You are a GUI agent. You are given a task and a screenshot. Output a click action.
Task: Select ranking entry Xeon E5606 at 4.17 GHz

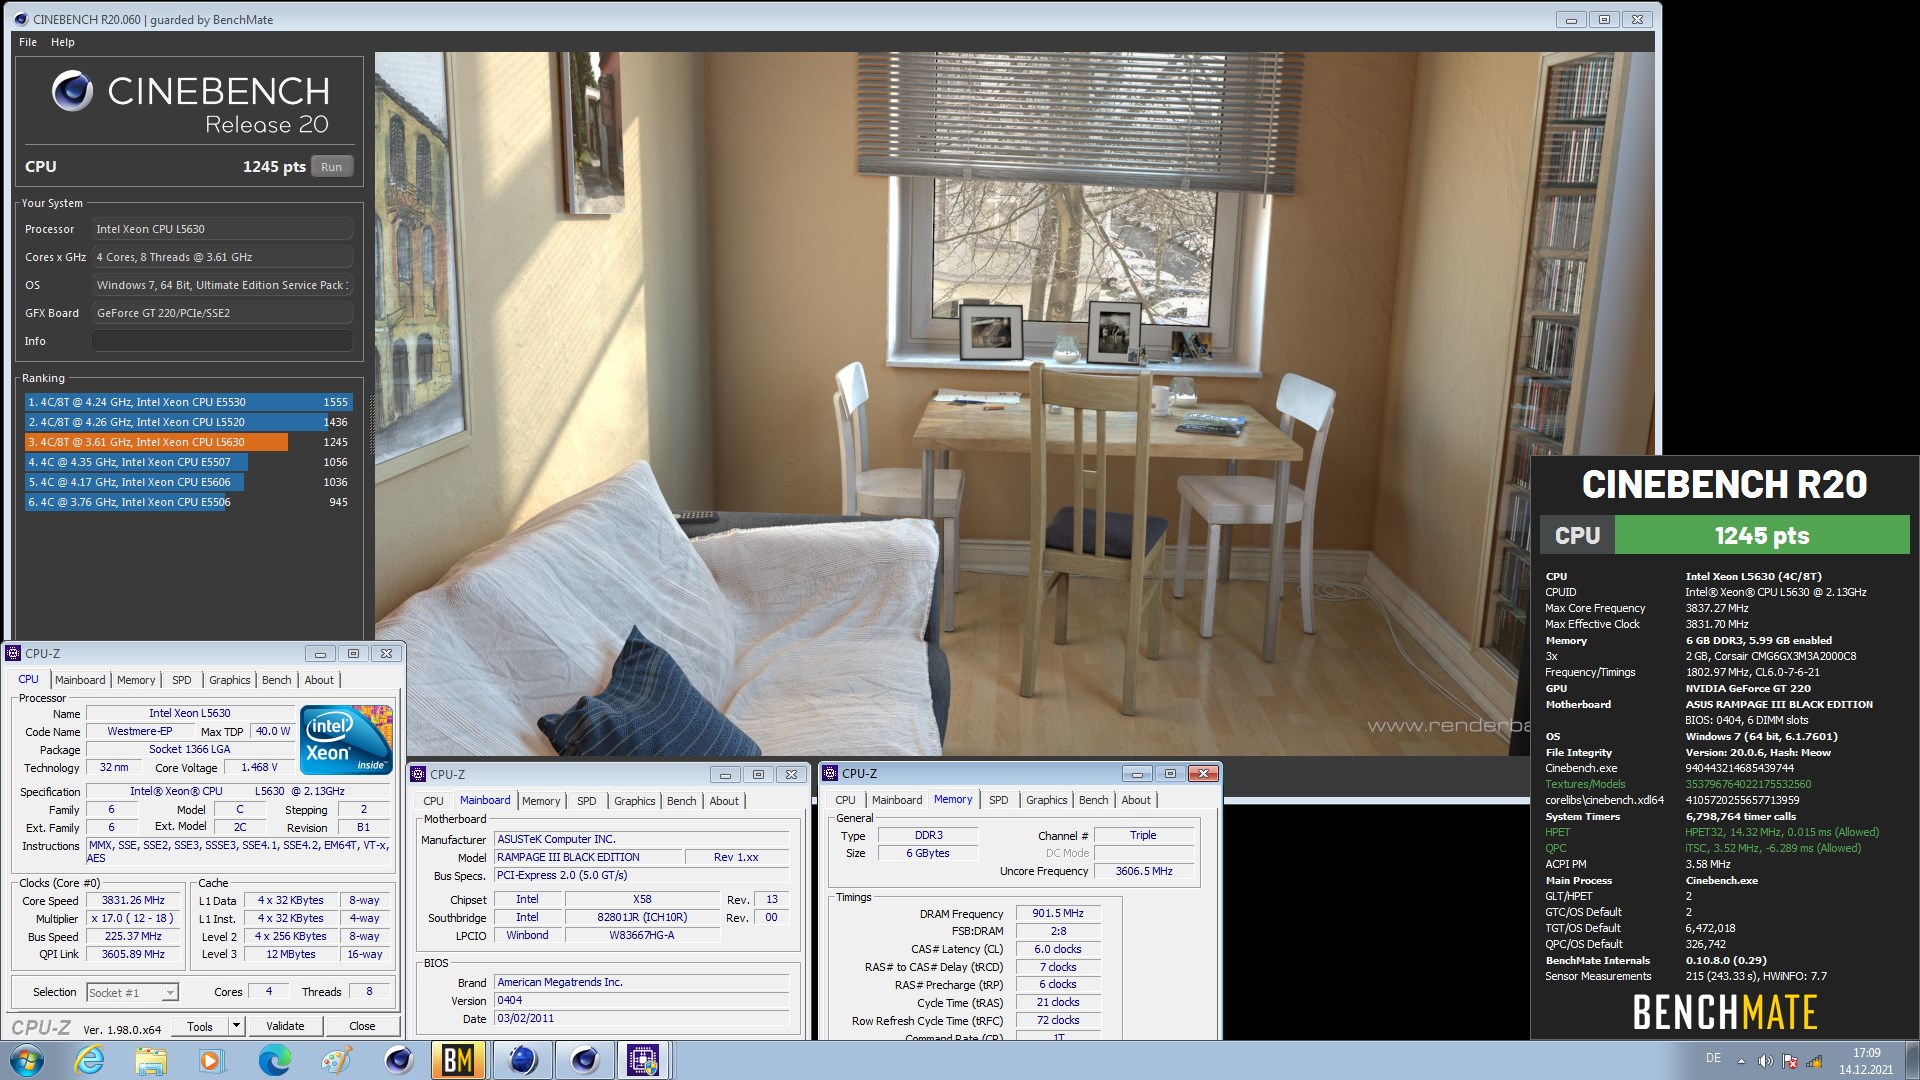click(x=188, y=482)
